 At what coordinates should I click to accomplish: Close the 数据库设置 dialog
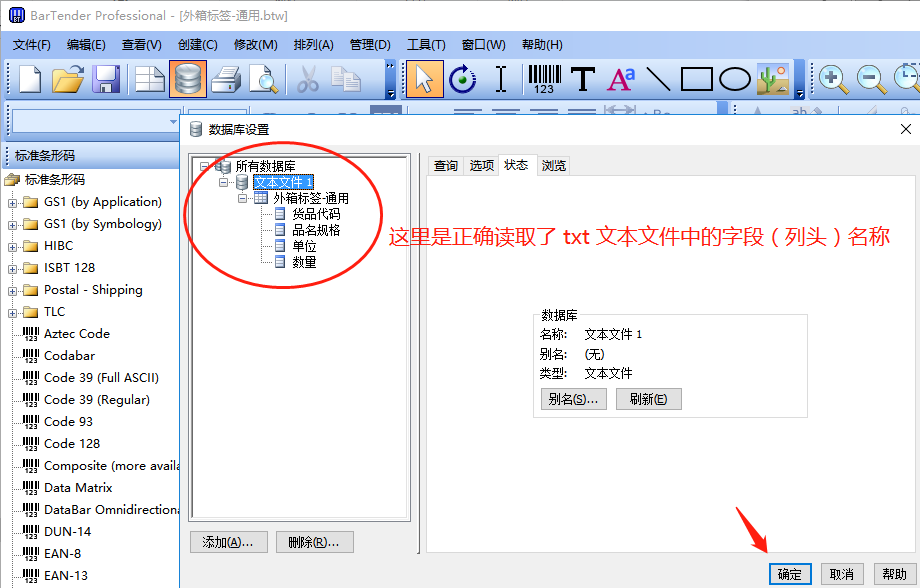[905, 129]
